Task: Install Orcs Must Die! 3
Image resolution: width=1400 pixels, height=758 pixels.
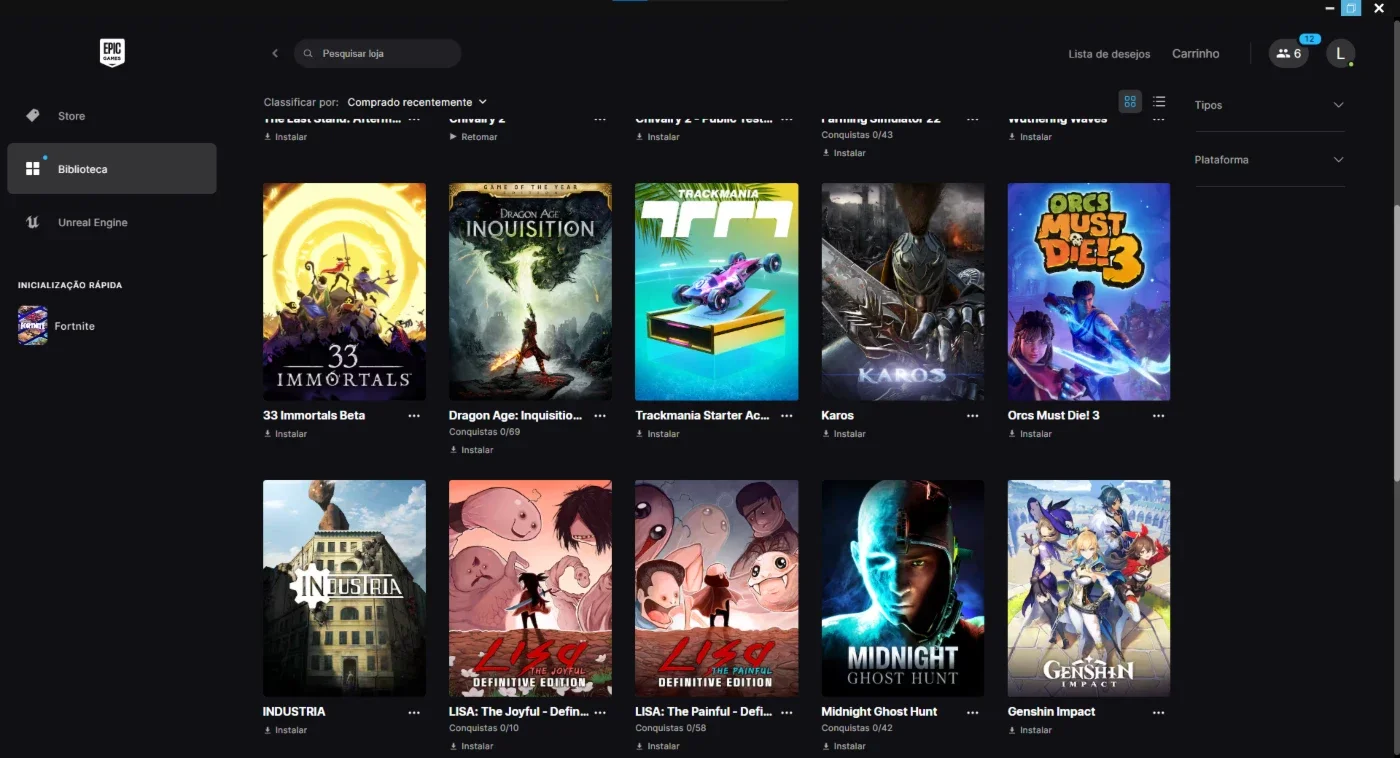Action: [x=1030, y=434]
